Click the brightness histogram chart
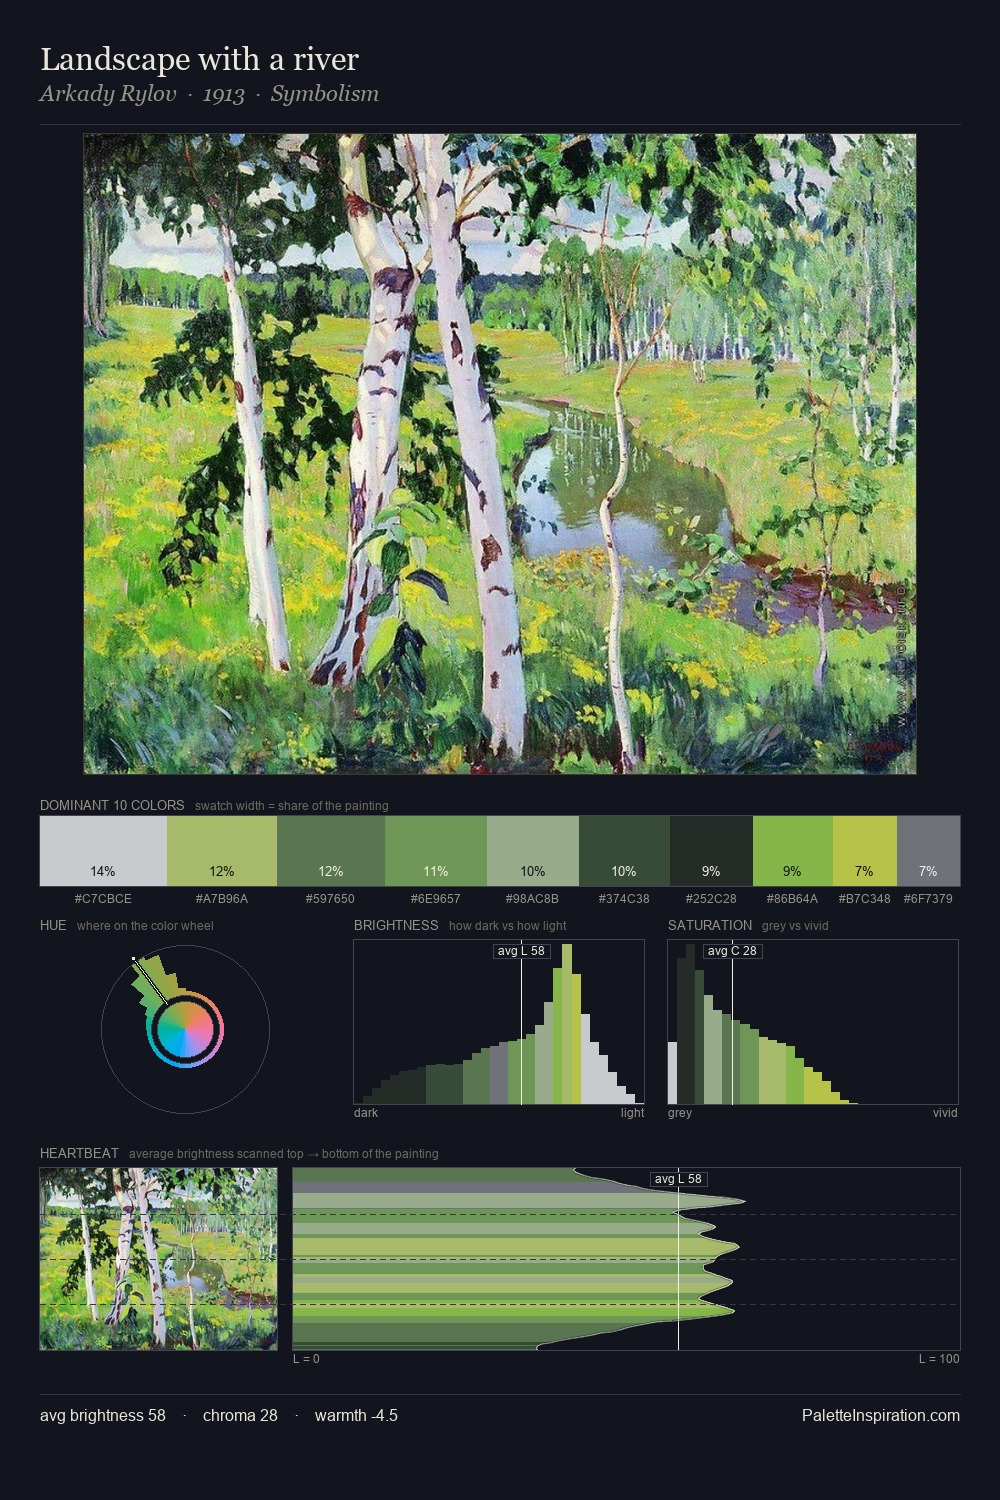The height and width of the screenshot is (1500, 1000). pos(499,1022)
